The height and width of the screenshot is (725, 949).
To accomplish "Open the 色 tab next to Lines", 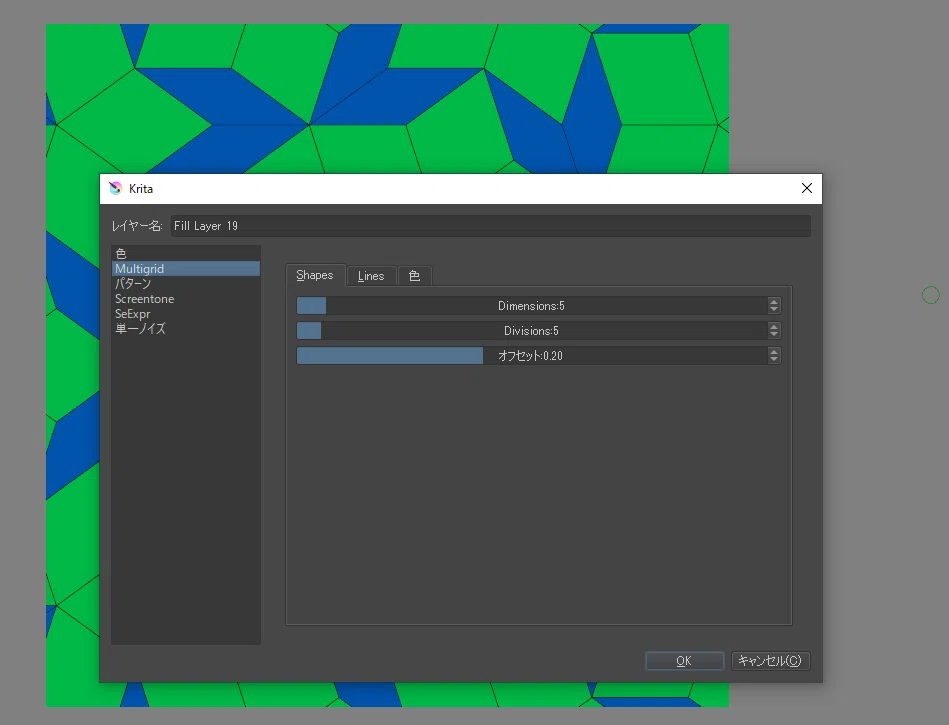I will pyautogui.click(x=415, y=276).
